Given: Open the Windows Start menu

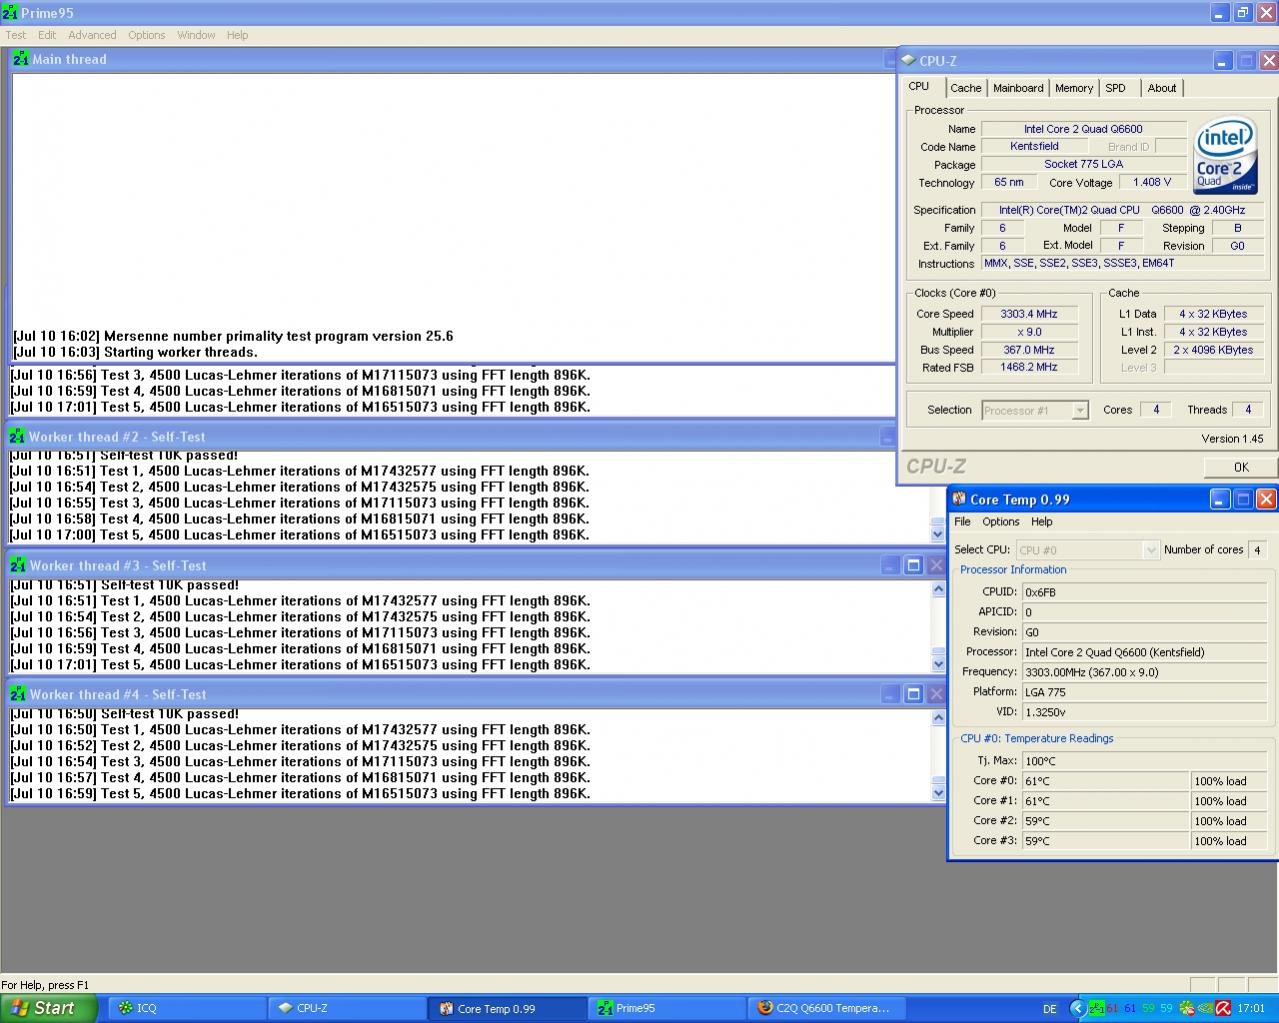Looking at the screenshot, I should (48, 1008).
